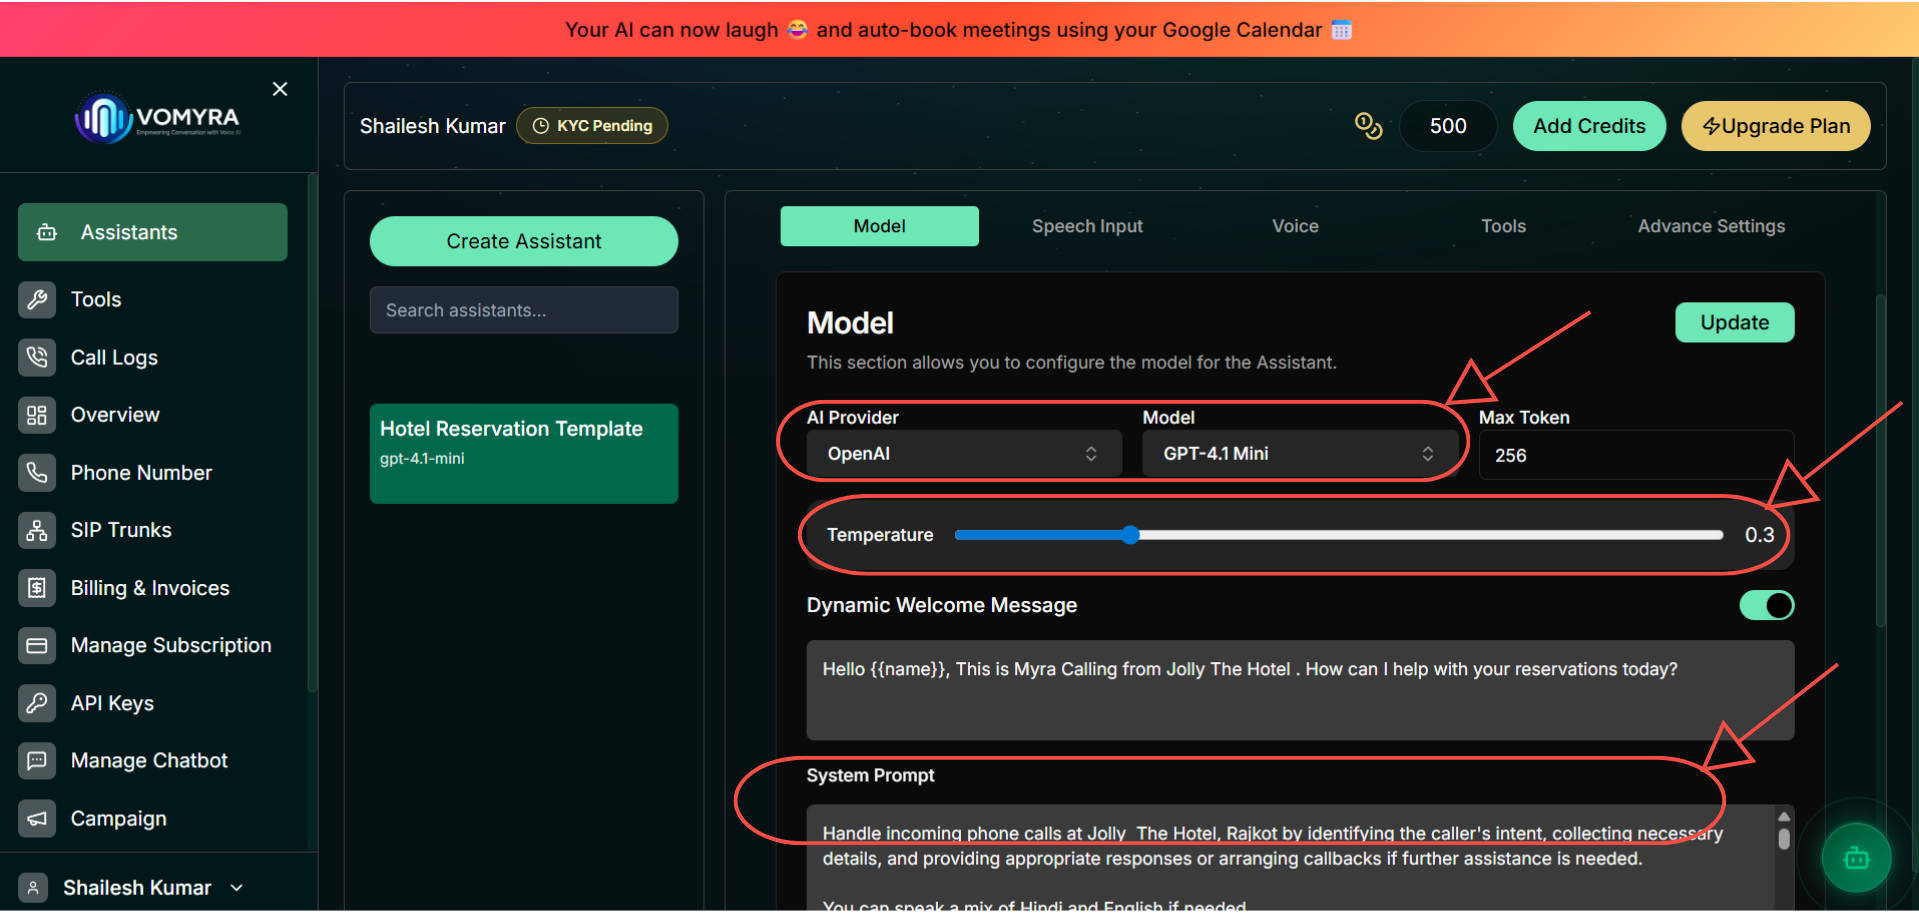Open the floating chatbot bubble icon
This screenshot has width=1919, height=913.
1856,858
